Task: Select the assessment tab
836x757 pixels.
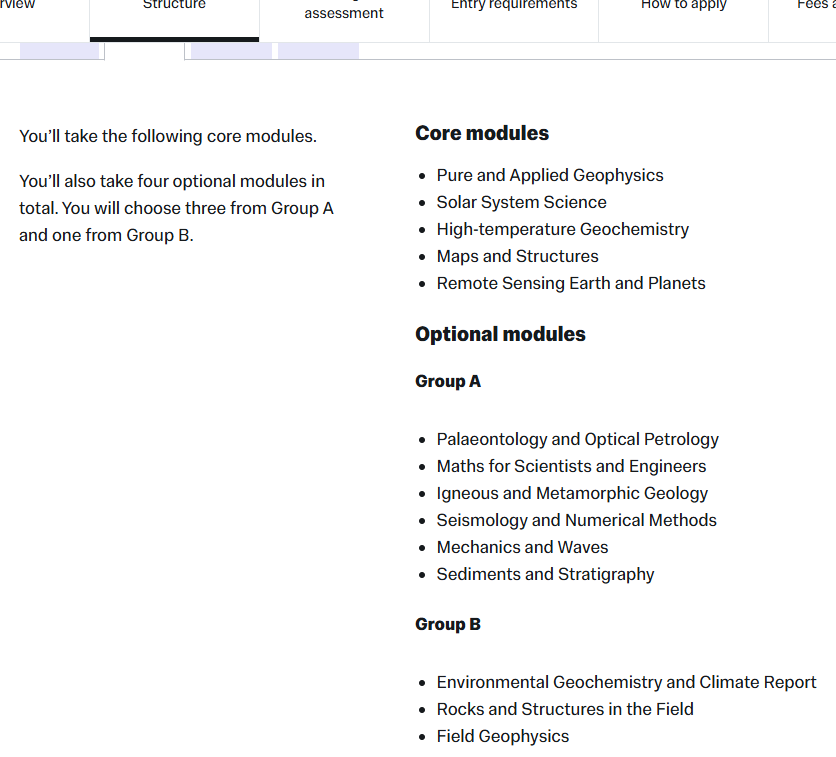Action: [344, 13]
